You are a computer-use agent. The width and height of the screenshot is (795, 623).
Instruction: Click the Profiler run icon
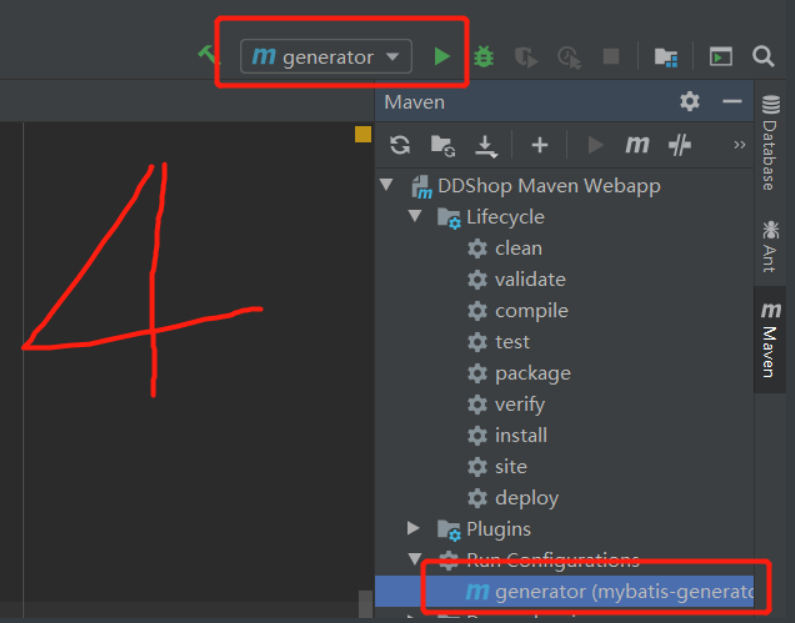[569, 57]
